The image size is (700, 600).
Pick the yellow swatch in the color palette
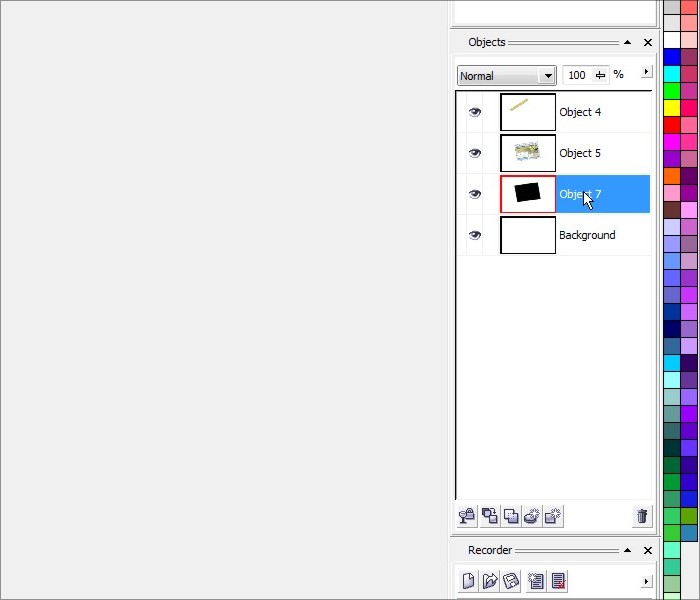click(x=672, y=107)
